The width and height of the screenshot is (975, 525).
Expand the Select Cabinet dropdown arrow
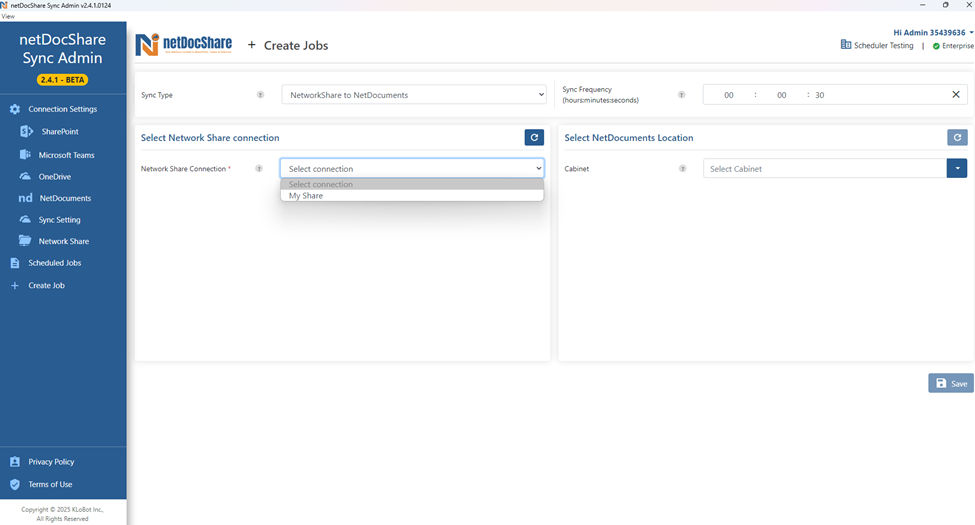(x=957, y=169)
